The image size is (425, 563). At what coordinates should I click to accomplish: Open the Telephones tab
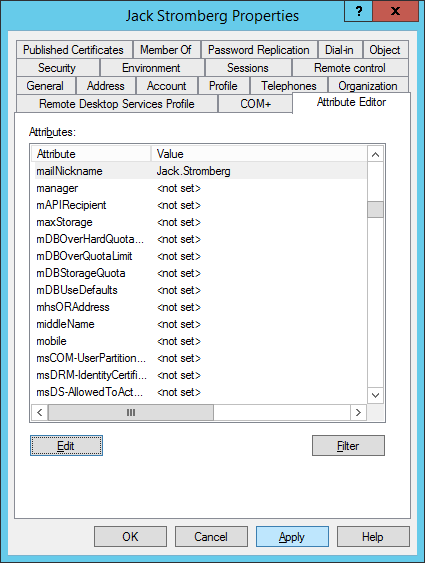[x=289, y=86]
